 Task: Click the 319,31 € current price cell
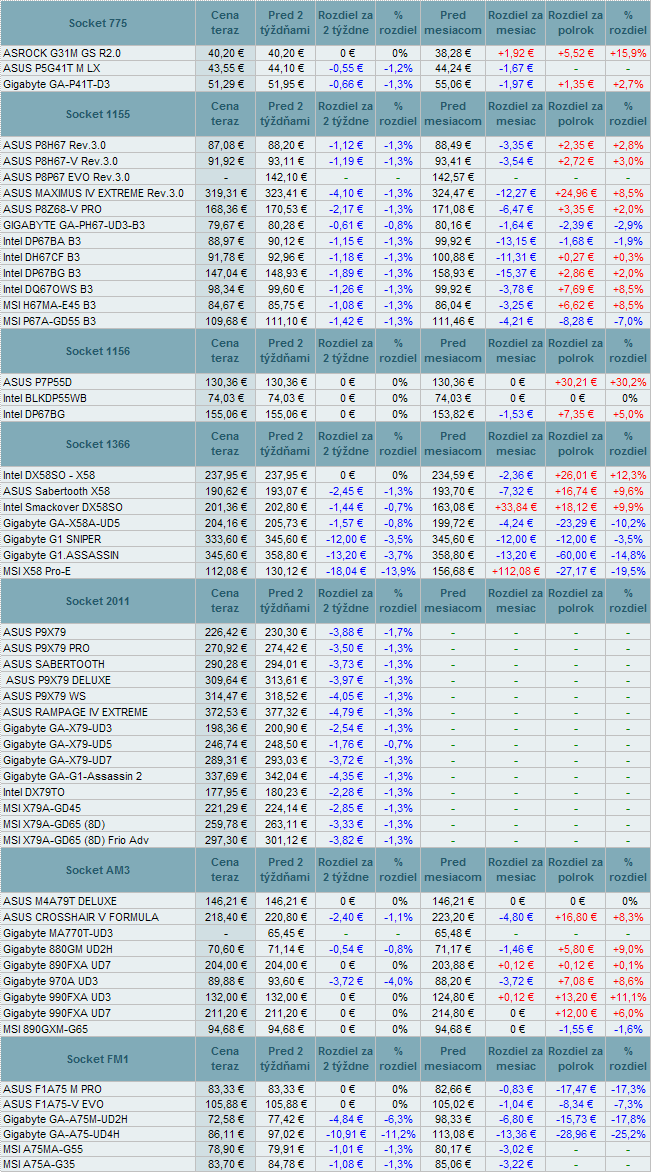coord(225,193)
